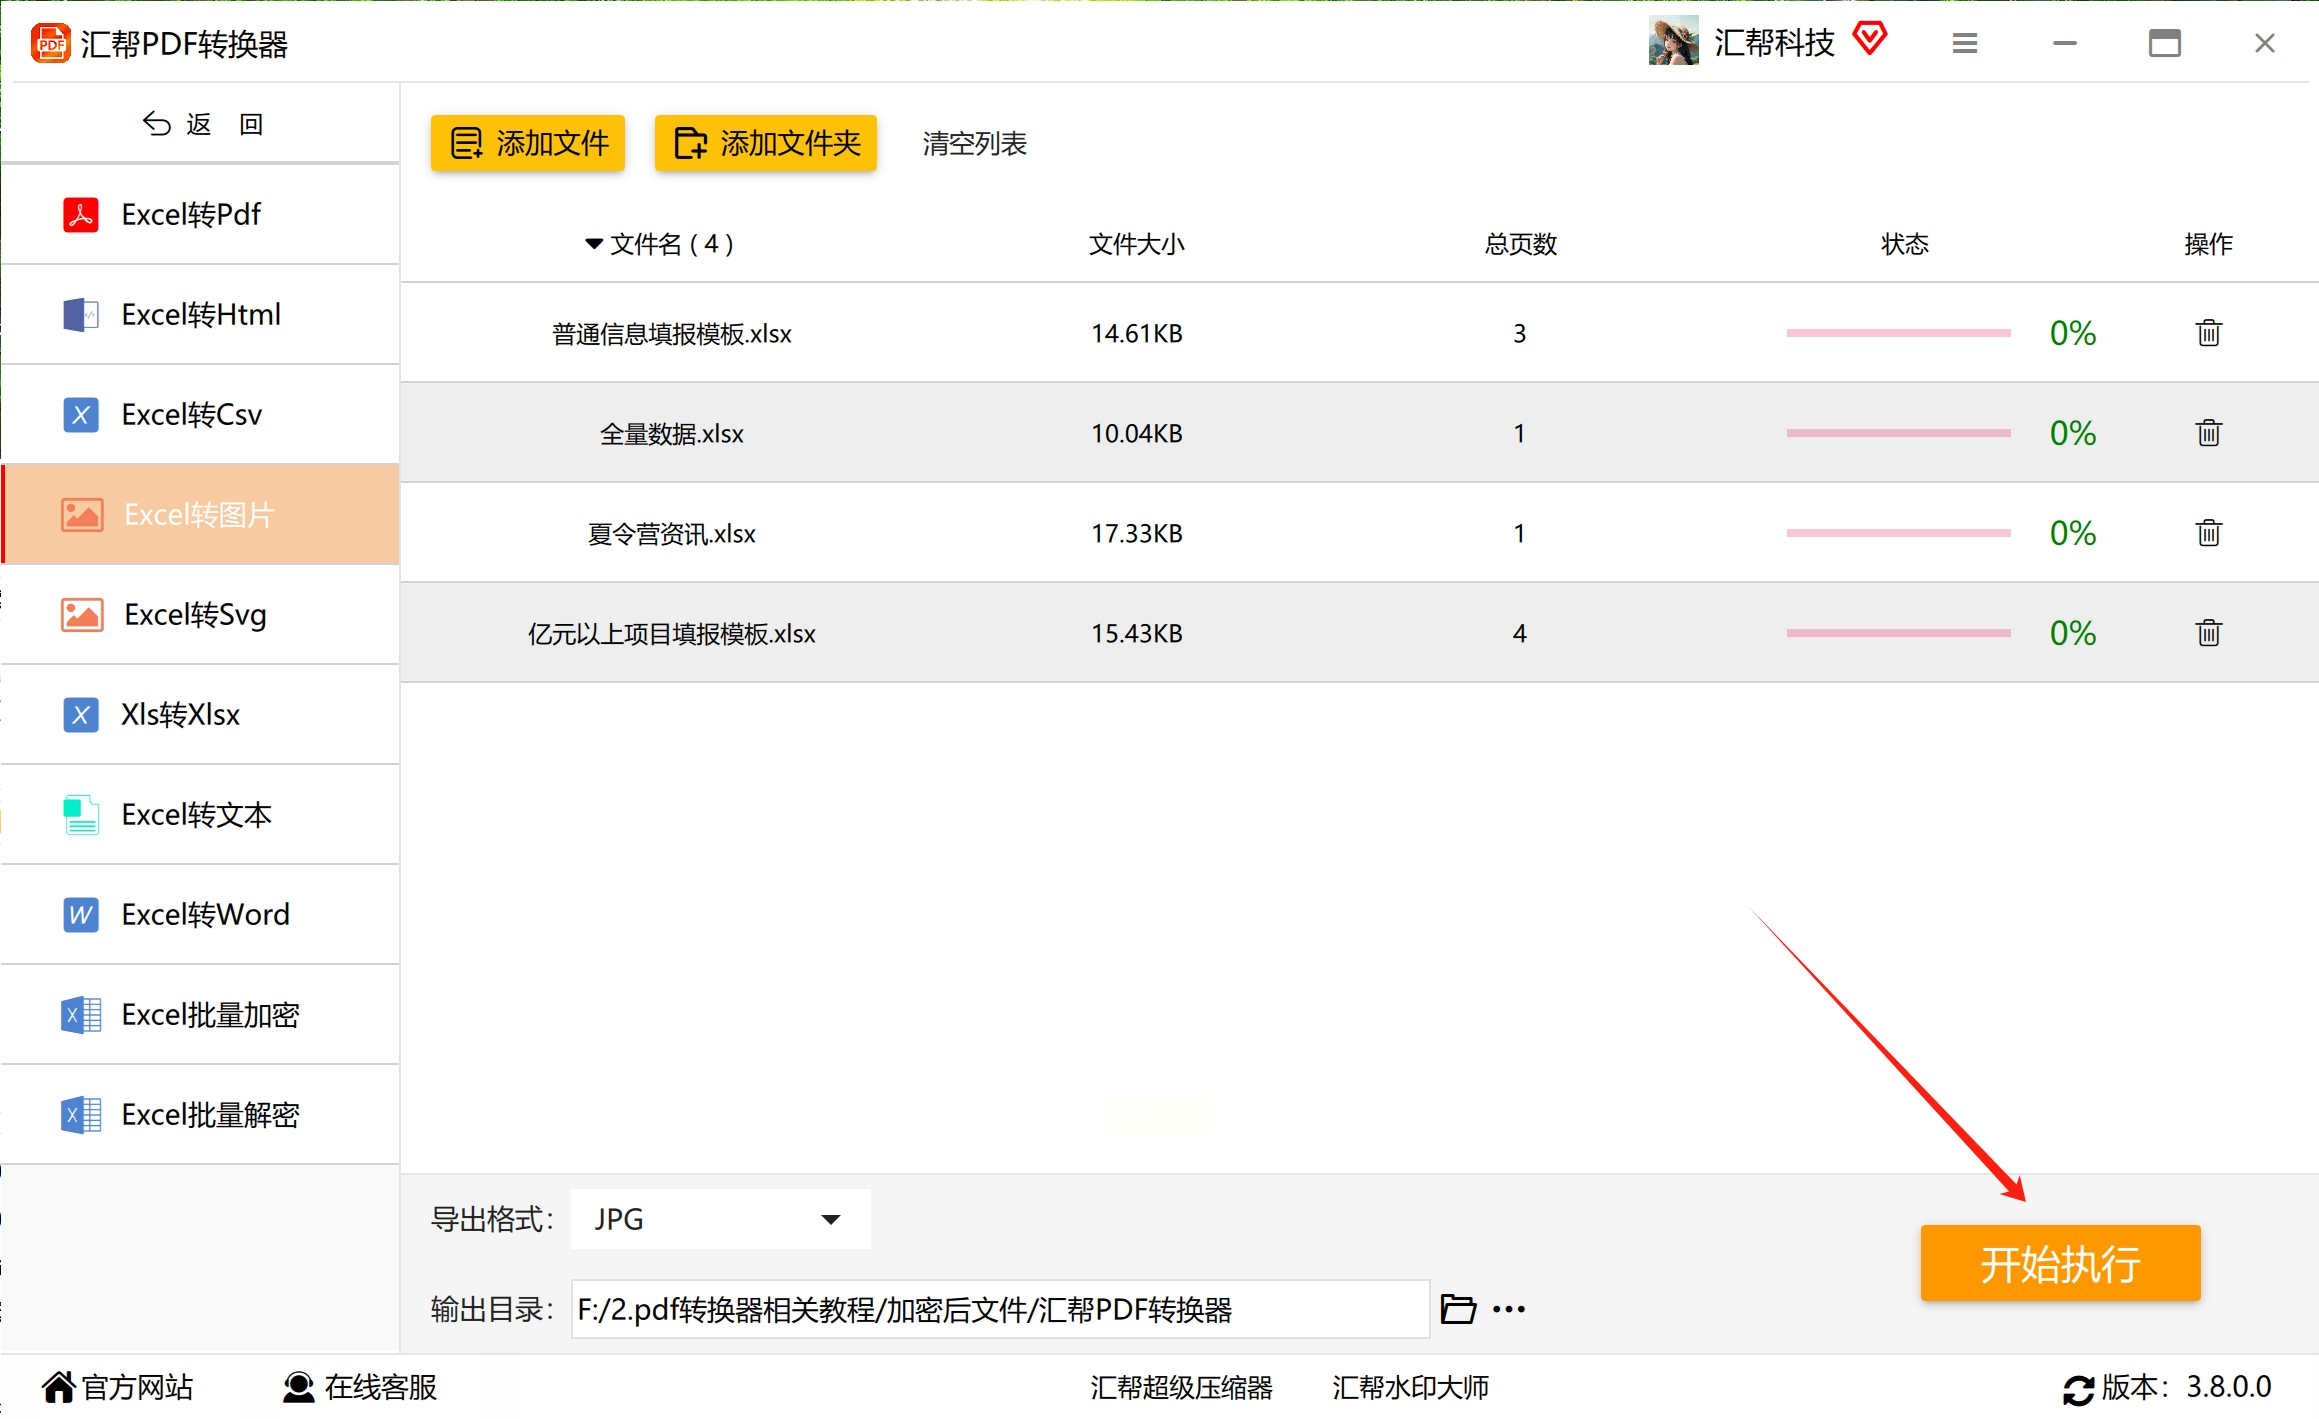Remove 全量数据.xlsx using trash icon
The width and height of the screenshot is (2319, 1419).
2208,433
